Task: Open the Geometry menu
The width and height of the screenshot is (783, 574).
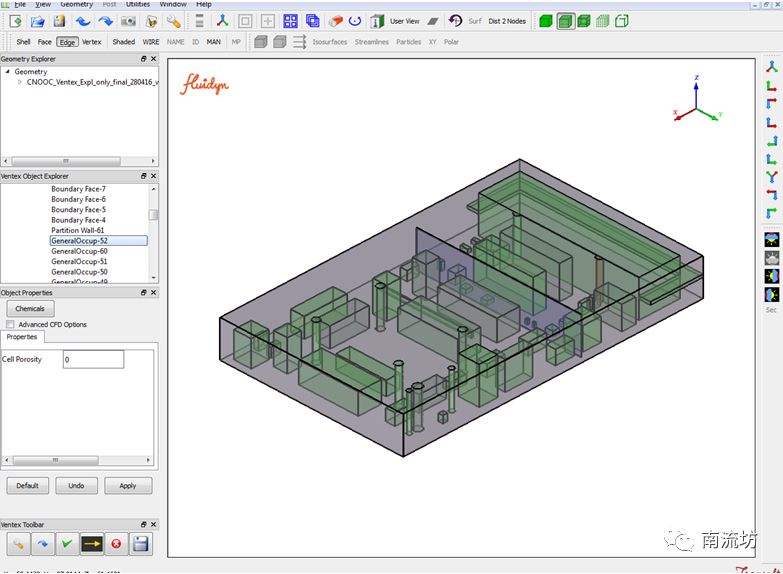Action: coord(76,4)
